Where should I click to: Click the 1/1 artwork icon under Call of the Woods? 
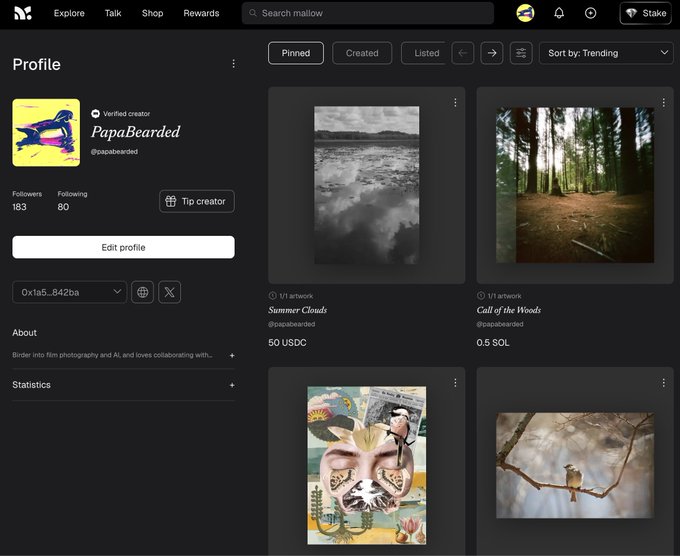(x=481, y=295)
